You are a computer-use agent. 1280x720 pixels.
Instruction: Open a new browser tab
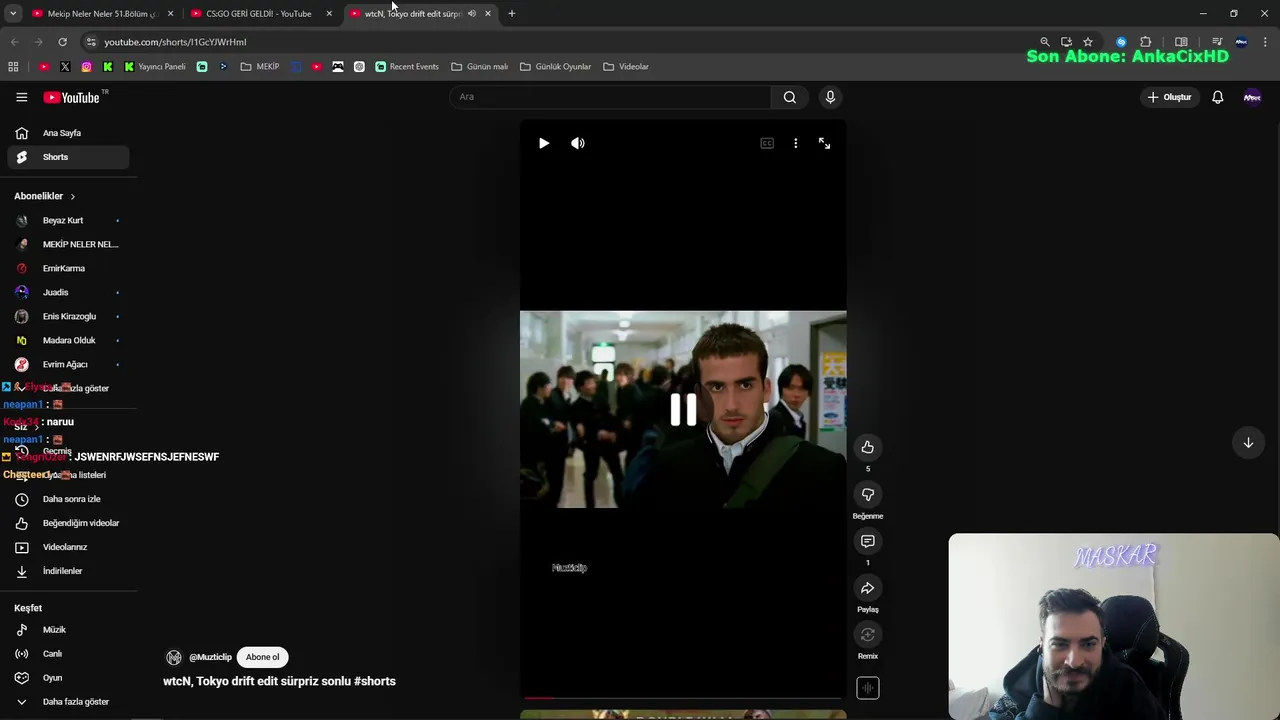pyautogui.click(x=512, y=14)
